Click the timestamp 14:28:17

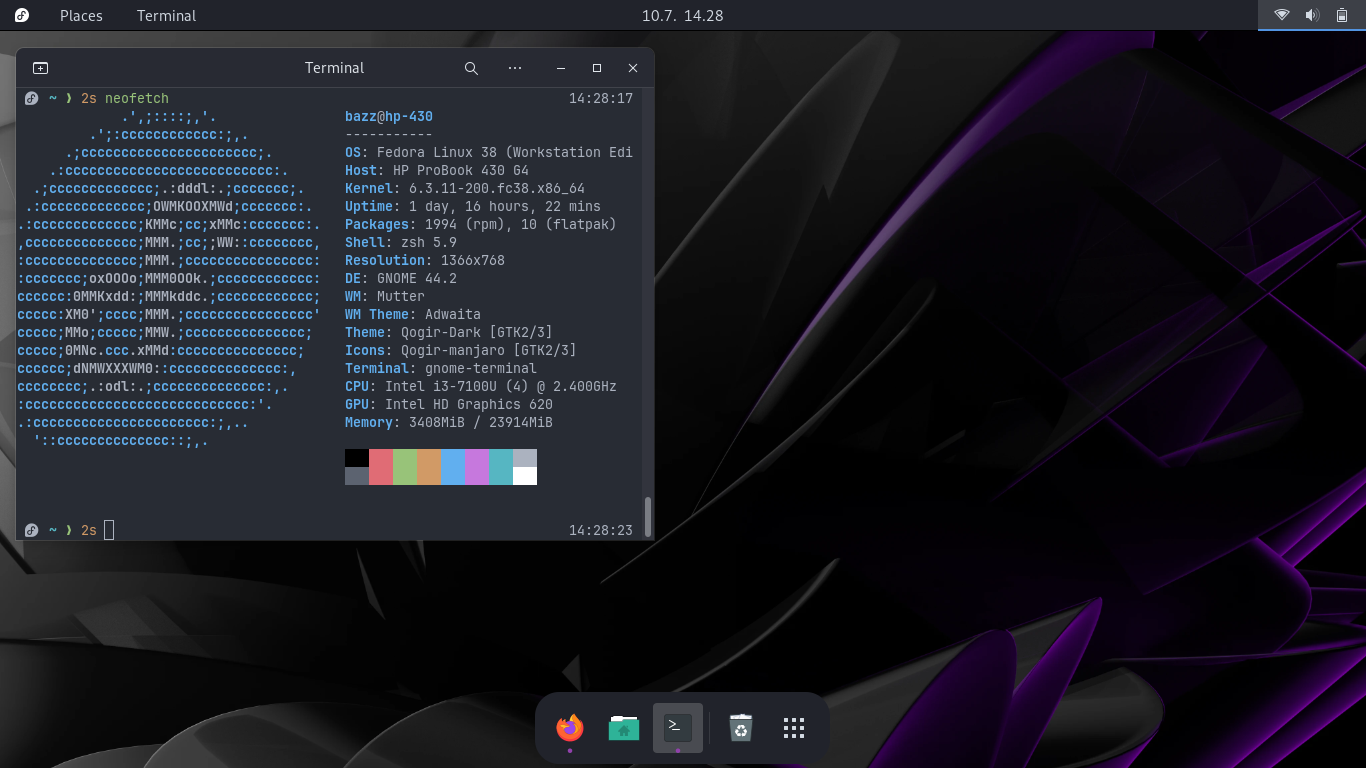pos(601,99)
